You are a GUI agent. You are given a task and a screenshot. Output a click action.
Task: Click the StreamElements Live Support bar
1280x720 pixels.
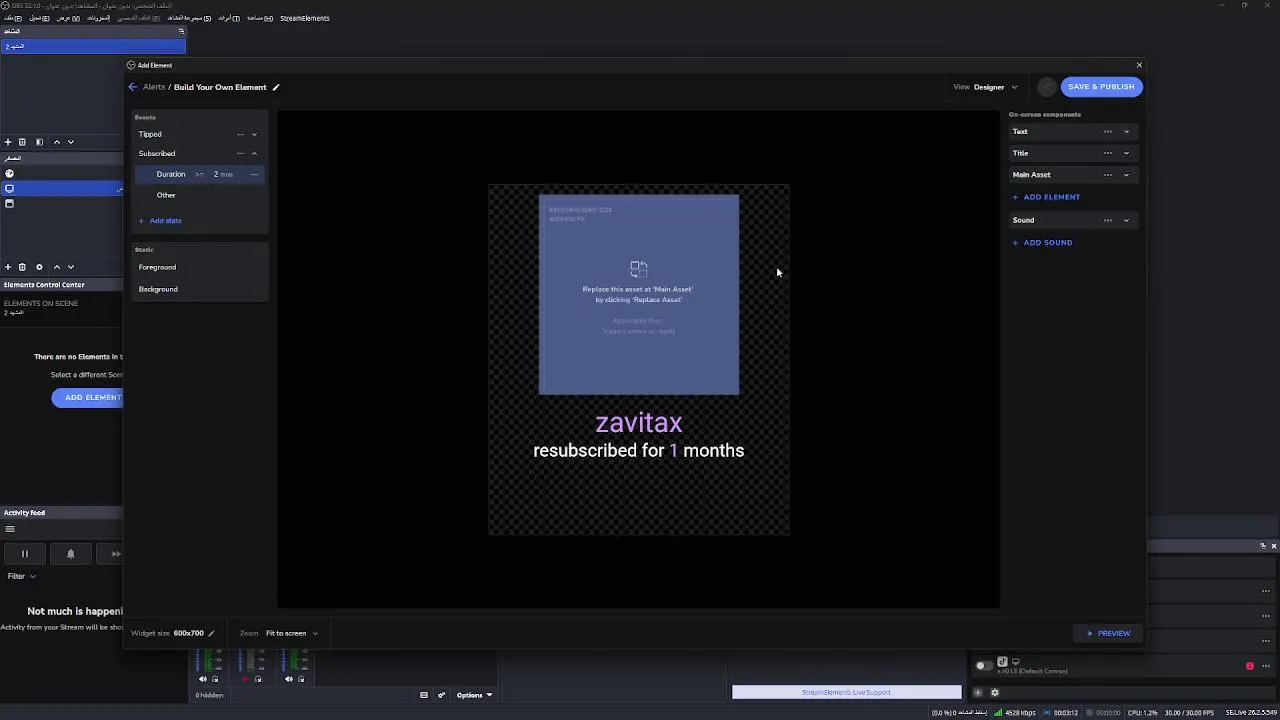846,692
